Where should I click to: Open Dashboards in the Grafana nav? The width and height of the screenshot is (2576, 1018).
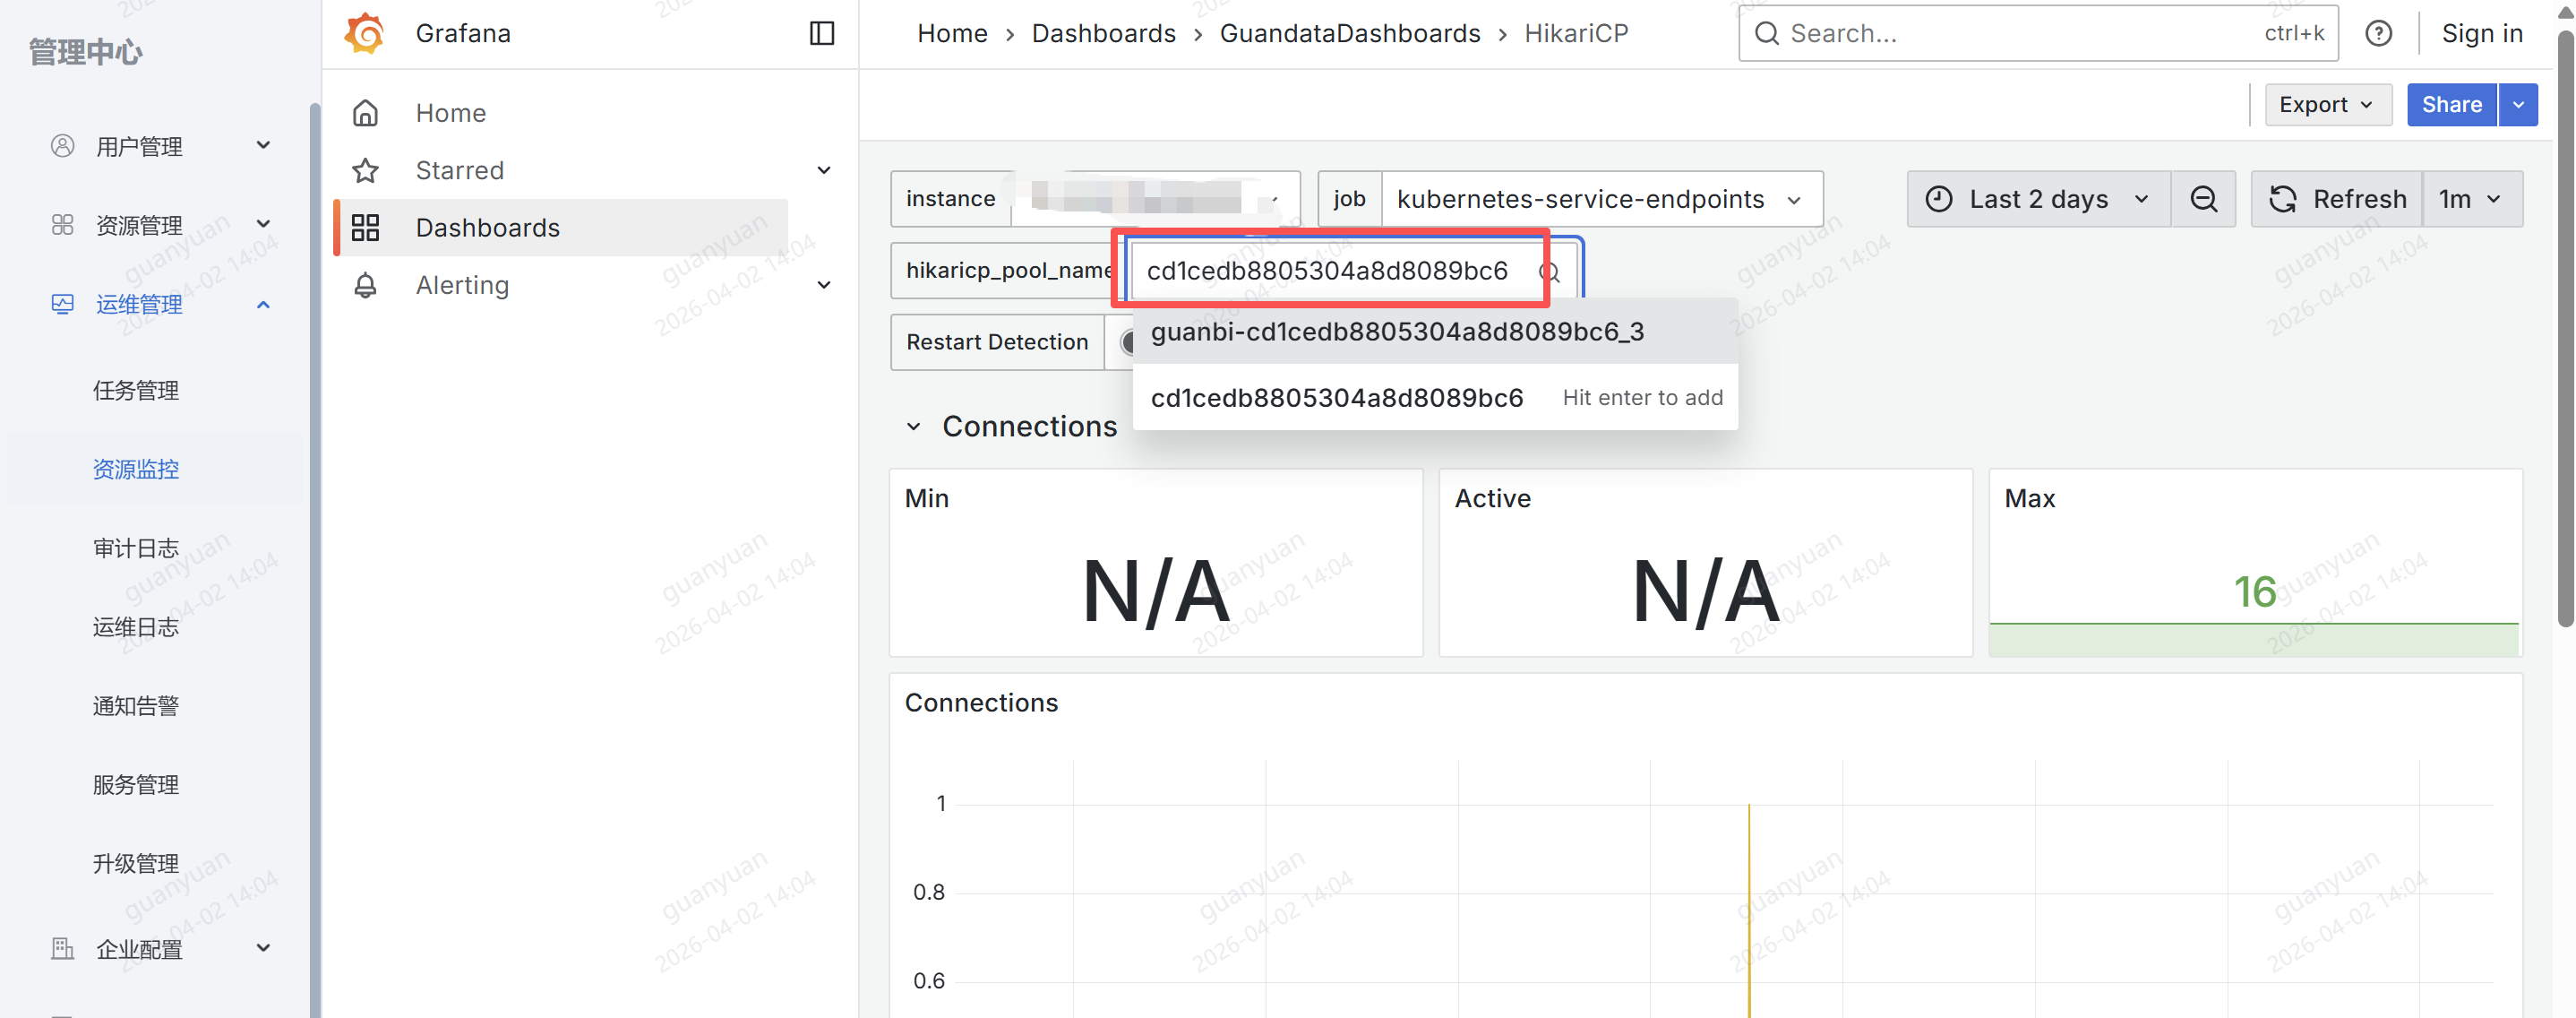(x=487, y=228)
